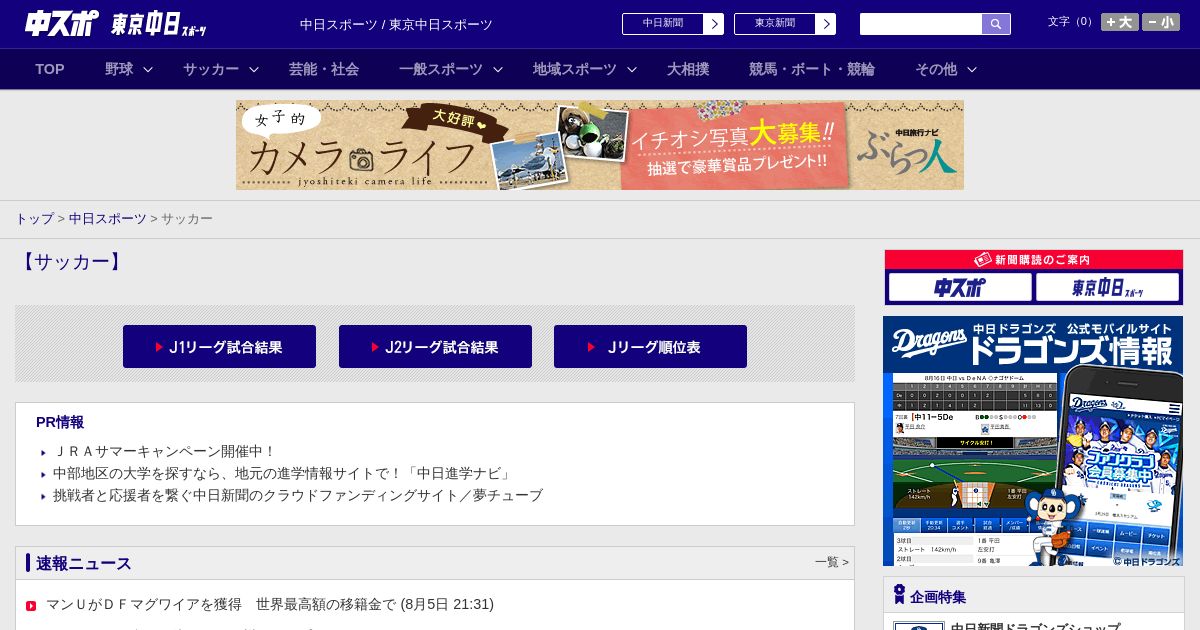Open the 中日新聞 link button
The width and height of the screenshot is (1200, 630).
[673, 24]
